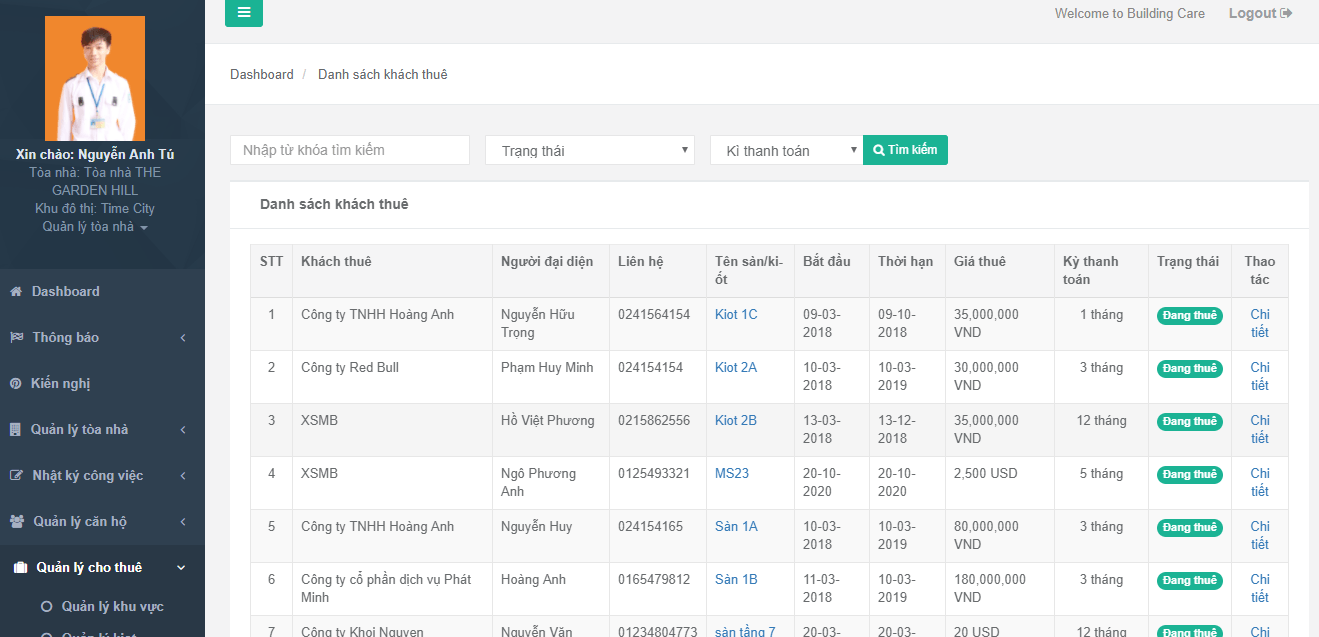Open the Sàn 1A link
Image resolution: width=1319 pixels, height=637 pixels.
pos(736,527)
